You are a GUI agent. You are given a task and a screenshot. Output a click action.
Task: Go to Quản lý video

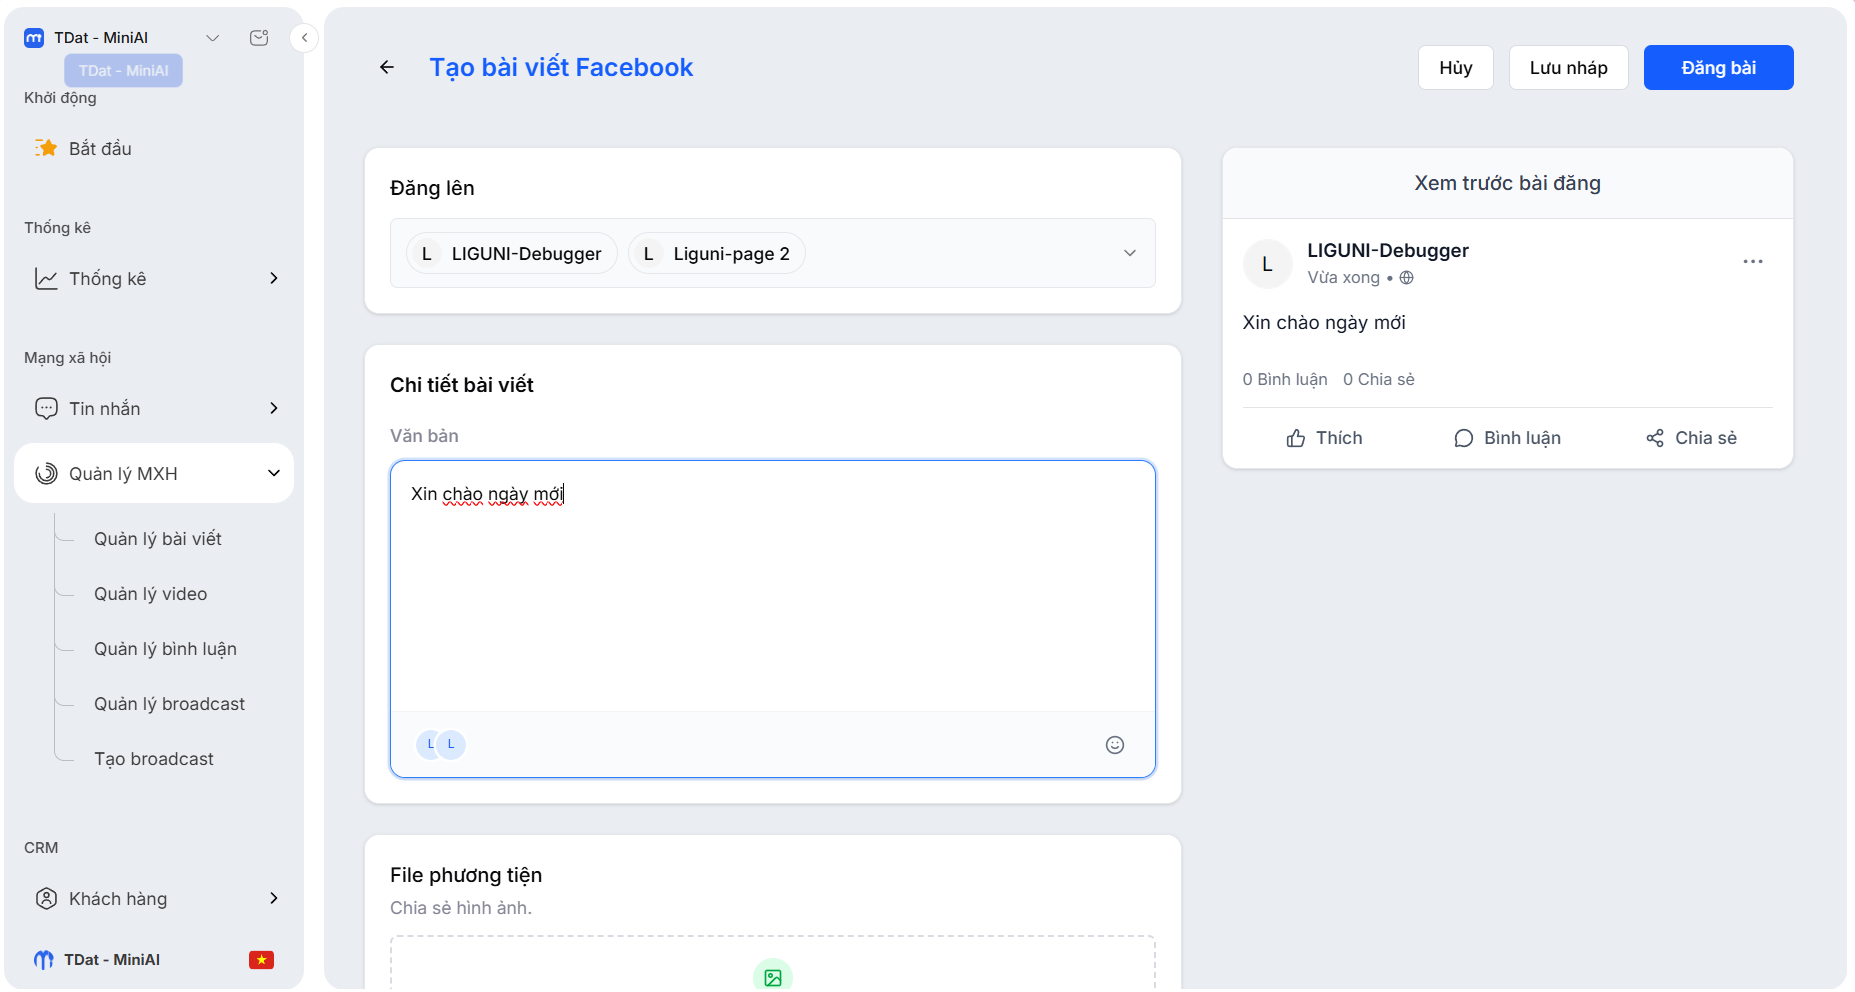tap(151, 594)
